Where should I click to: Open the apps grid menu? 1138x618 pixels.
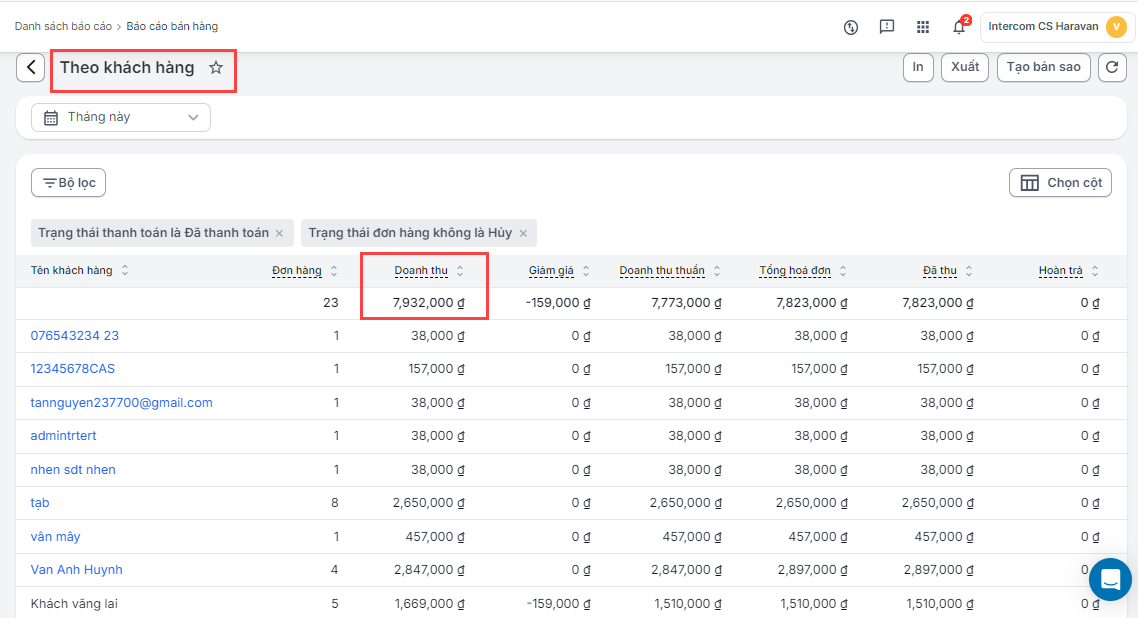923,27
